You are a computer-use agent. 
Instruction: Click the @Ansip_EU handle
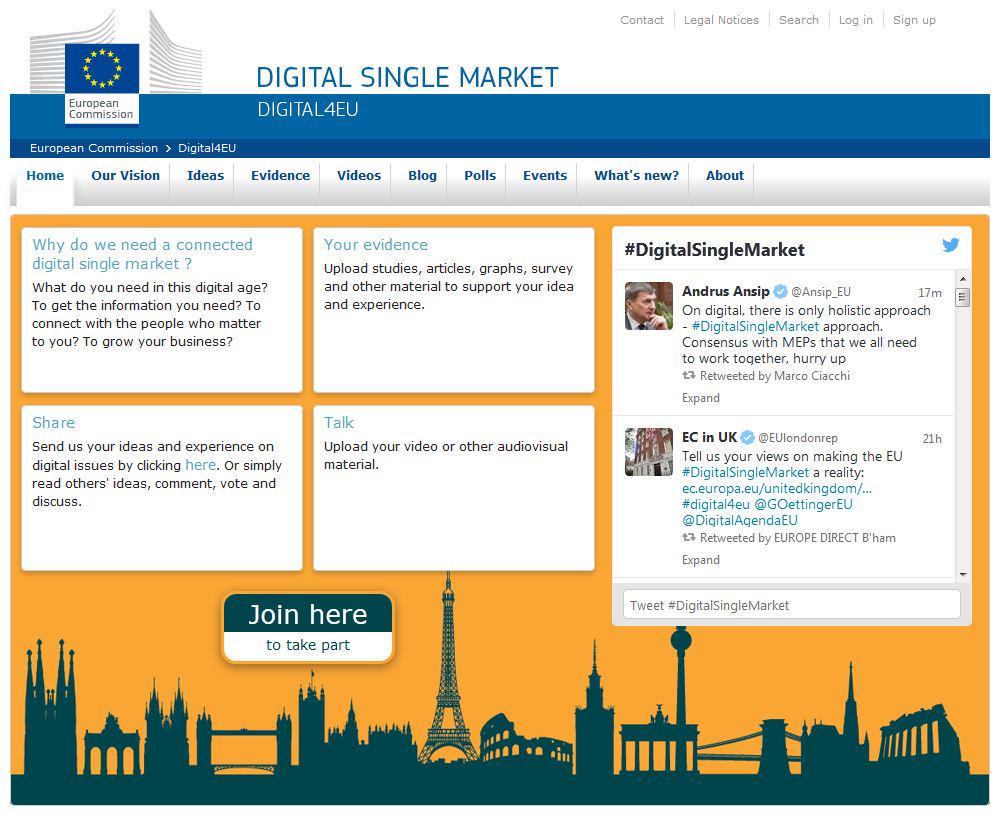click(820, 292)
